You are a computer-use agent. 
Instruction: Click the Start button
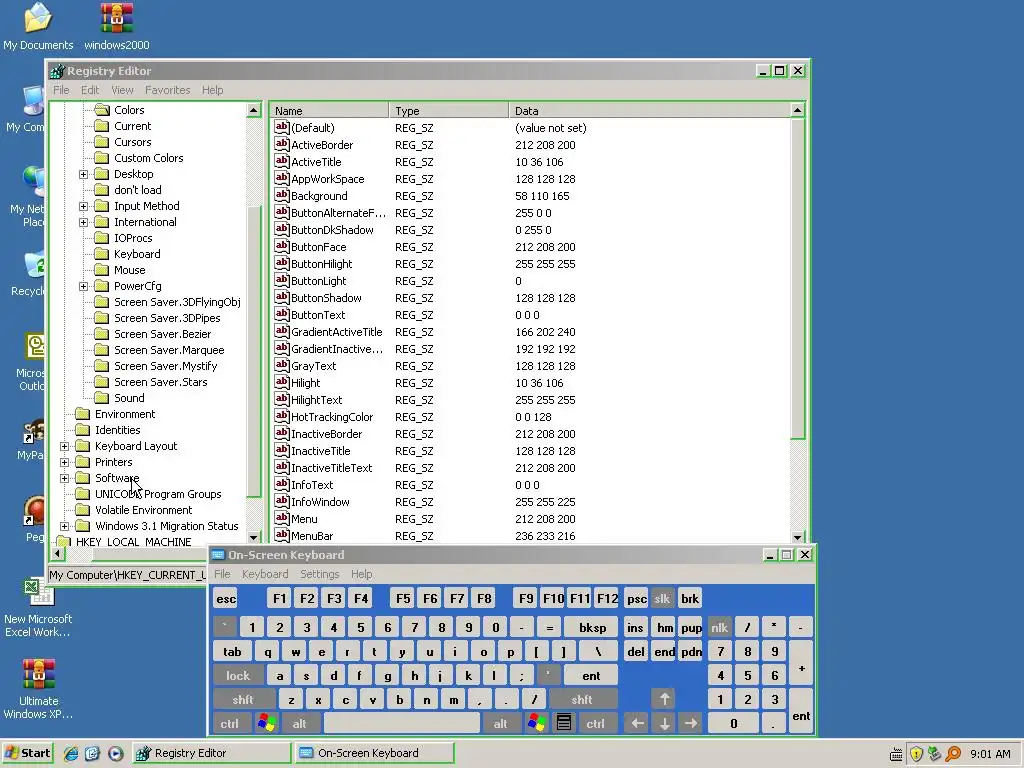(27, 753)
